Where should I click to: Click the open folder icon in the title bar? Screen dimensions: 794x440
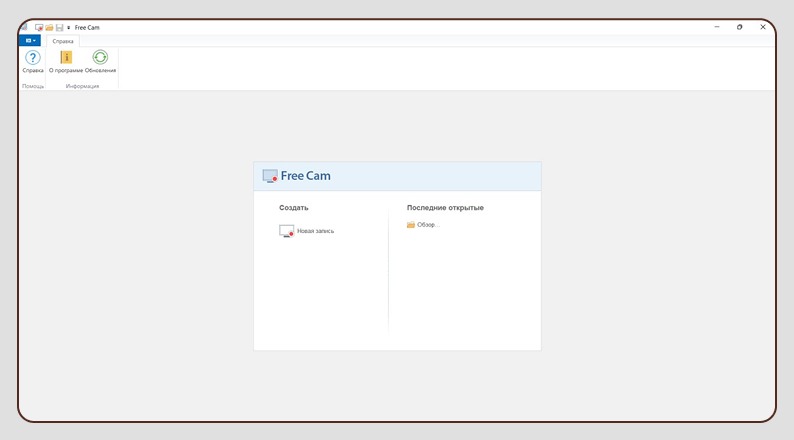pos(49,27)
